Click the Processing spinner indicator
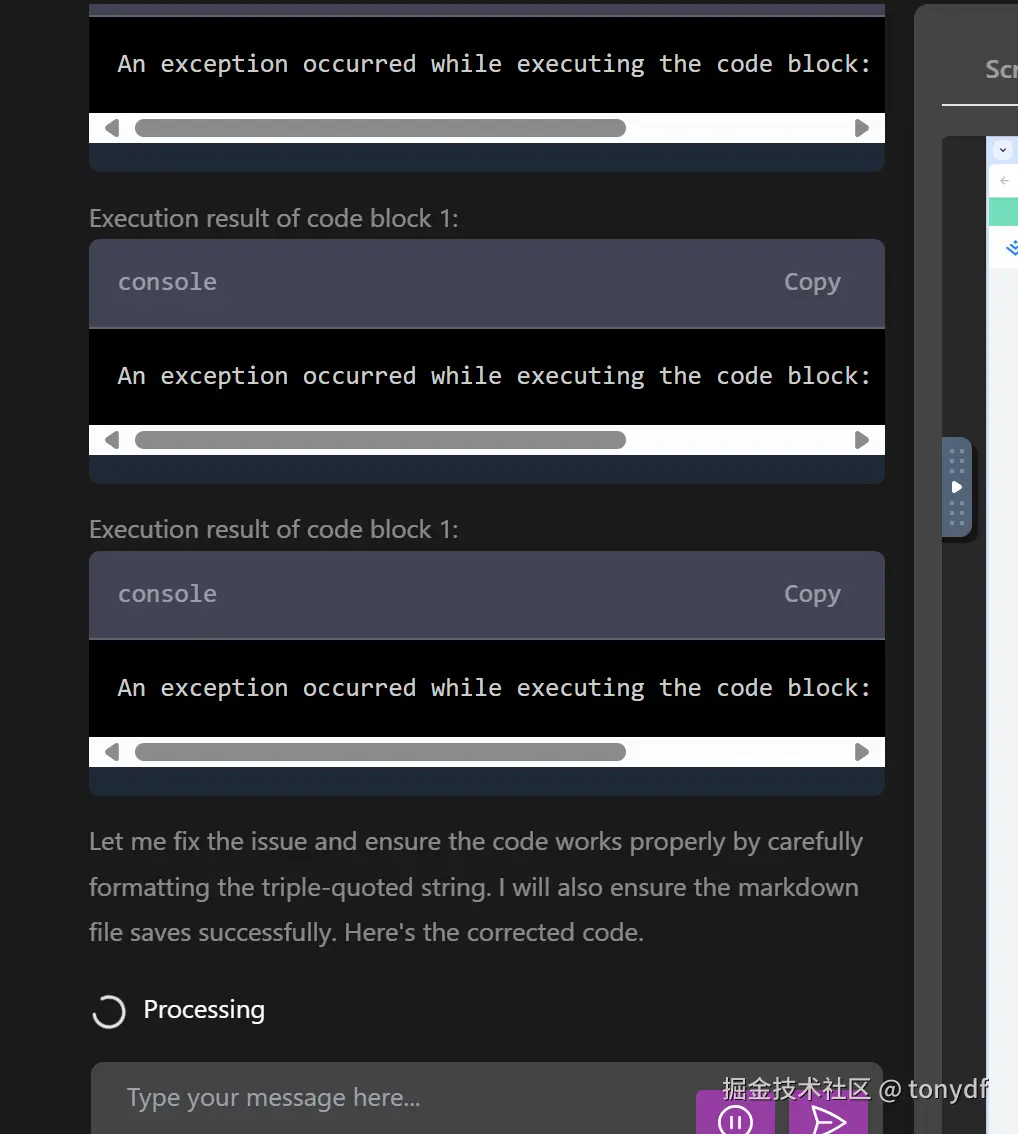The width and height of the screenshot is (1018, 1134). click(109, 1011)
